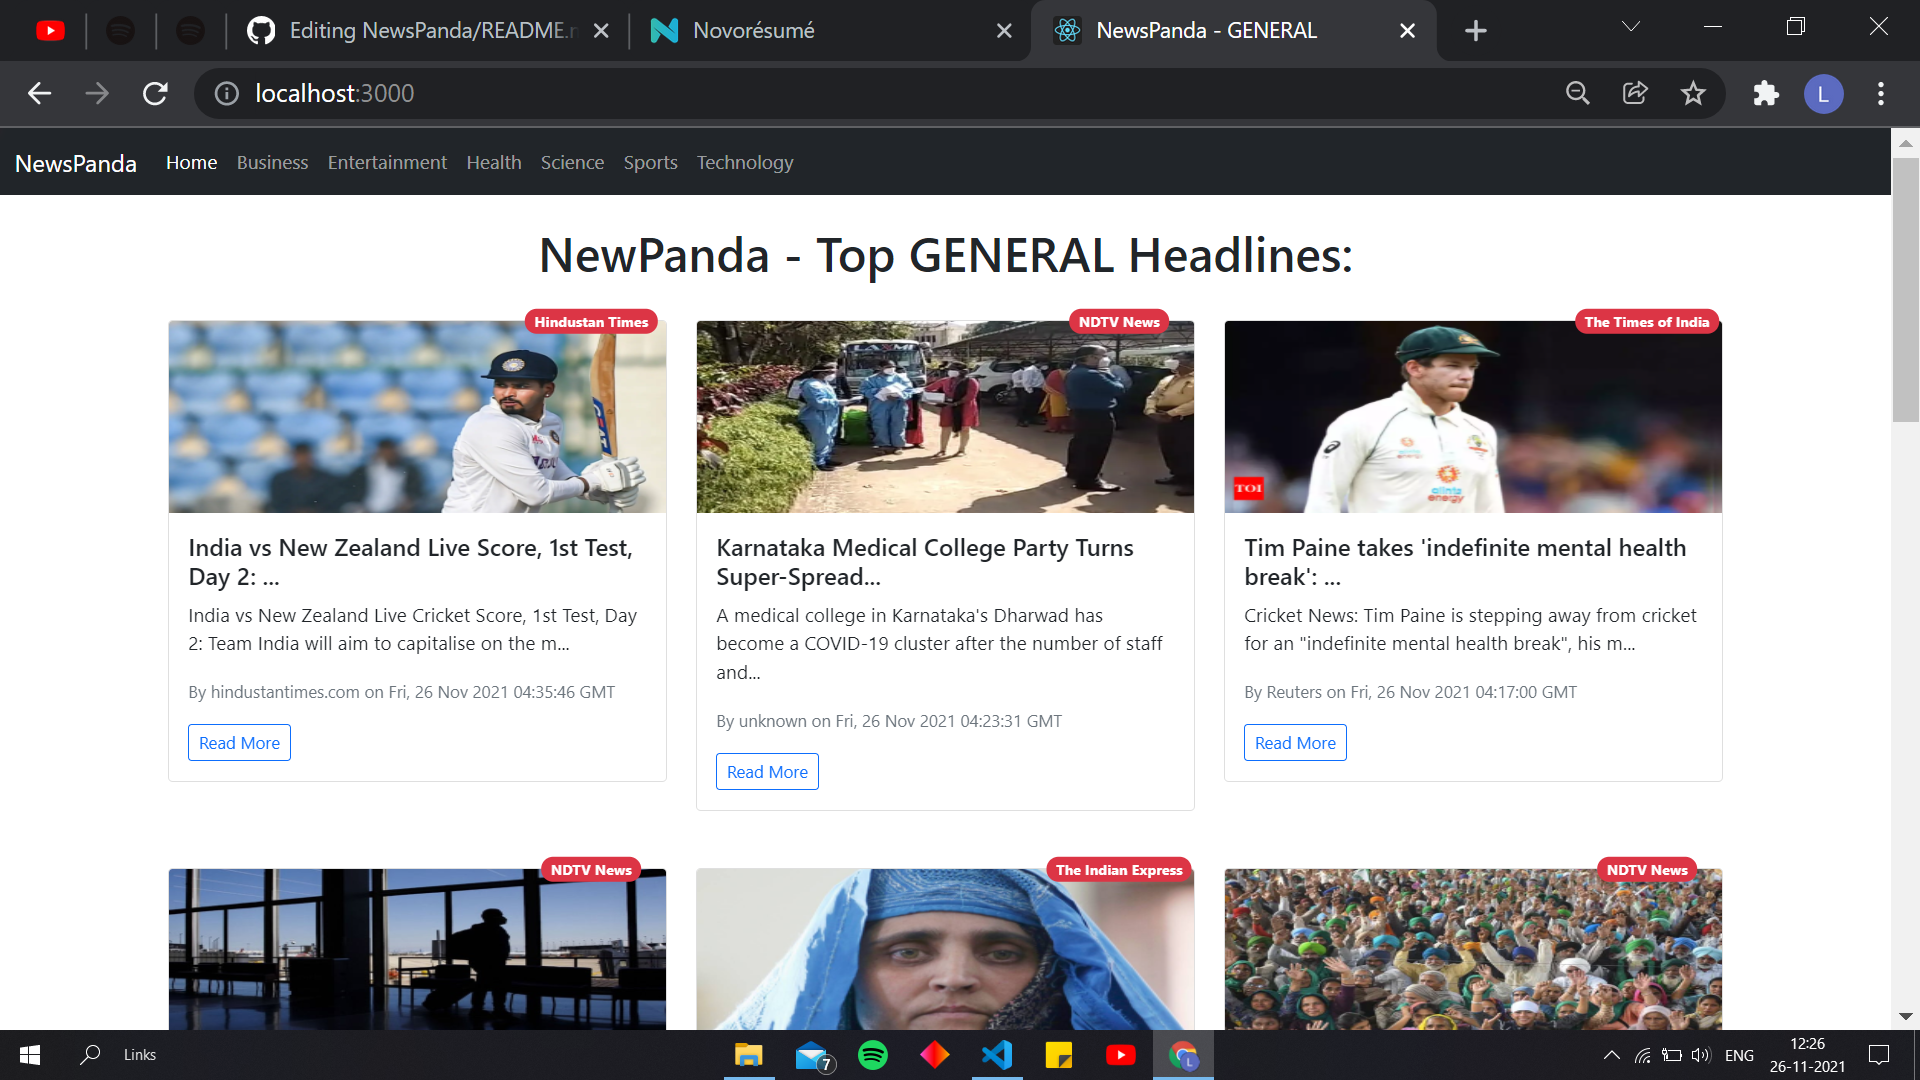Image resolution: width=1920 pixels, height=1080 pixels.
Task: Show hidden icons via tray chevron
Action: point(1612,1054)
